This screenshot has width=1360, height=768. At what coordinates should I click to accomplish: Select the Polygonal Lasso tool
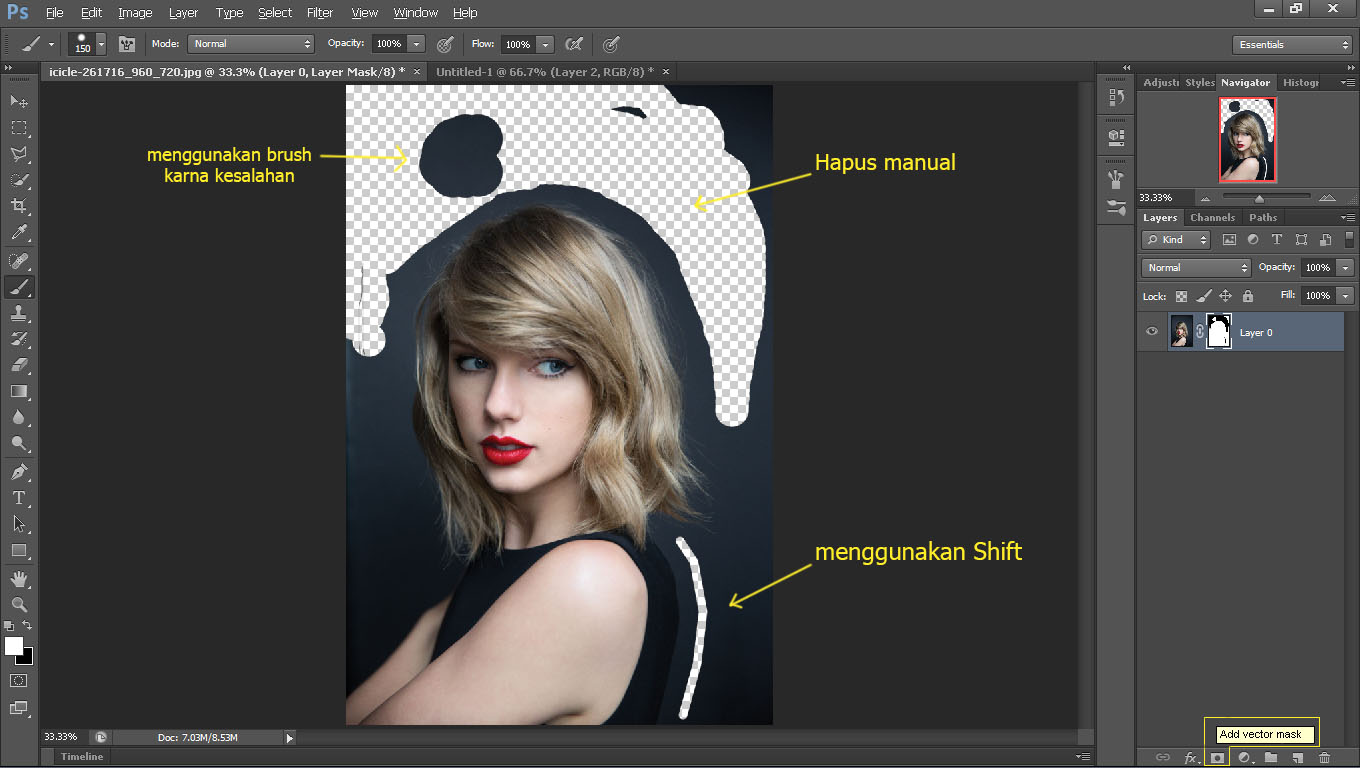(x=19, y=154)
